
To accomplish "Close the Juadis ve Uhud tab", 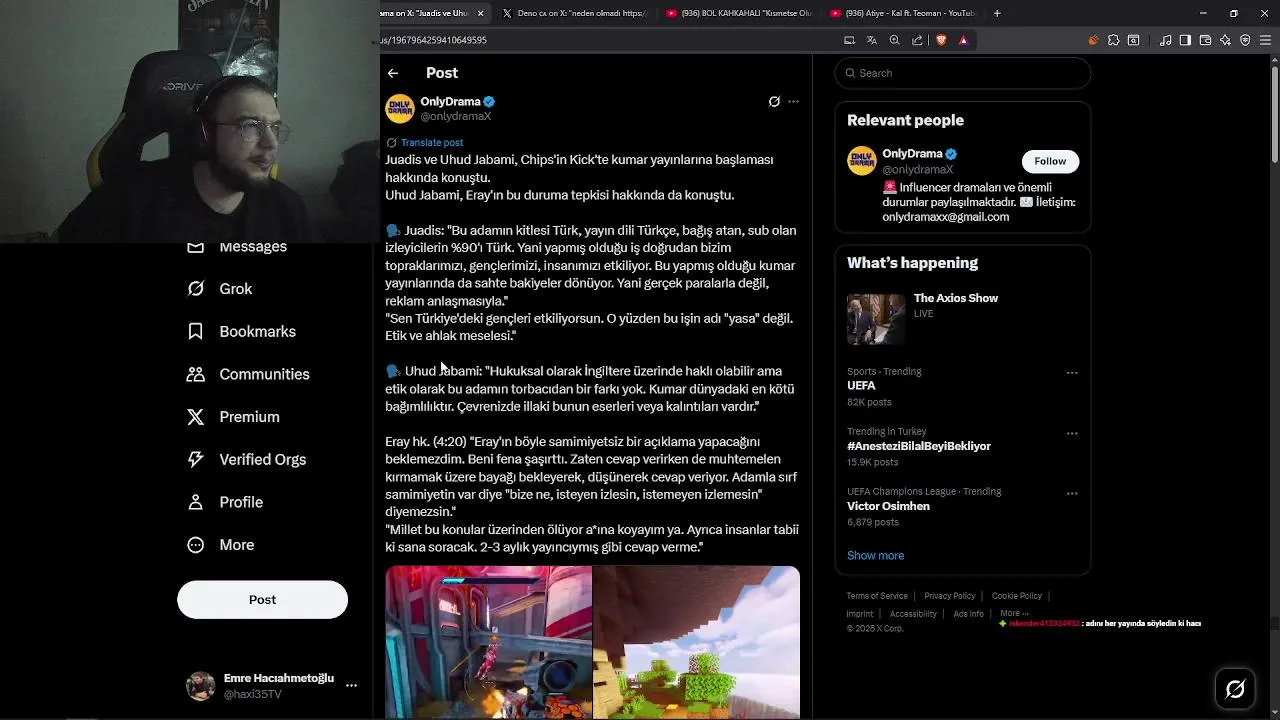I will [480, 13].
